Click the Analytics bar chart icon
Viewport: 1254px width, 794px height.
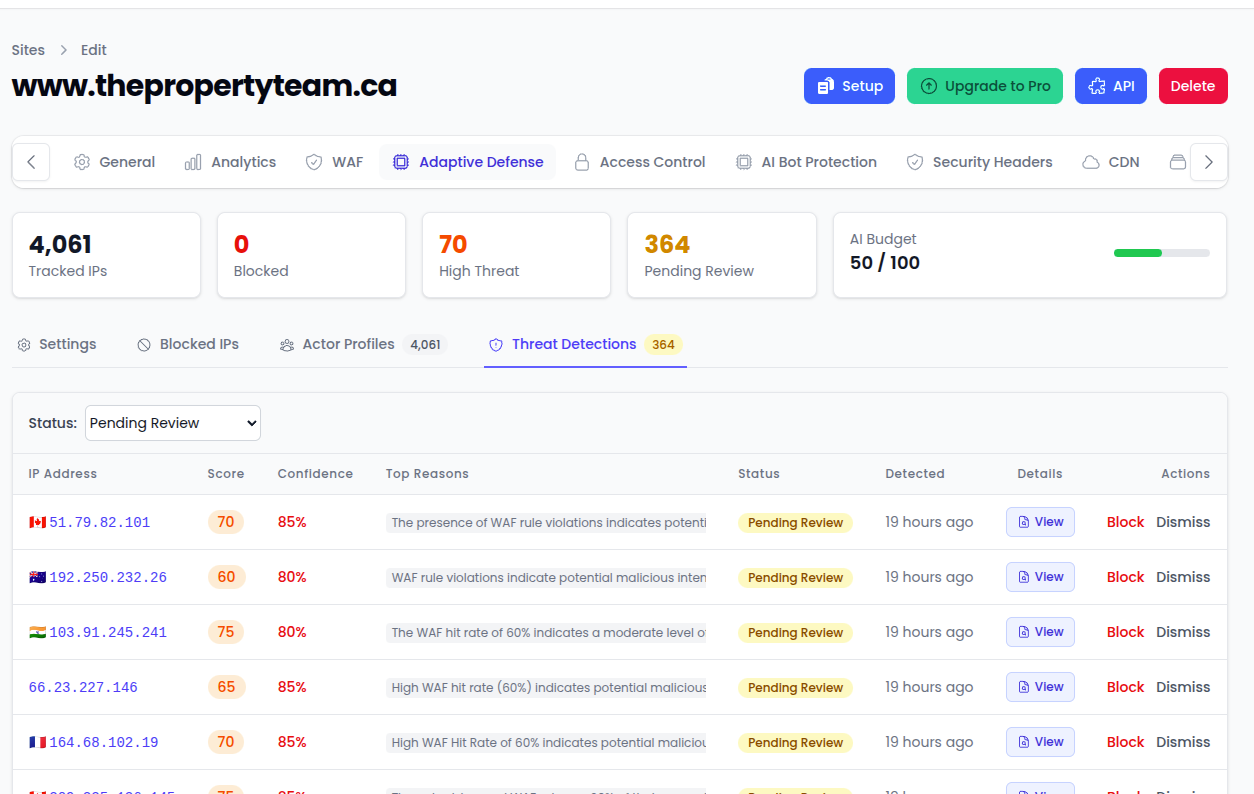(x=193, y=162)
